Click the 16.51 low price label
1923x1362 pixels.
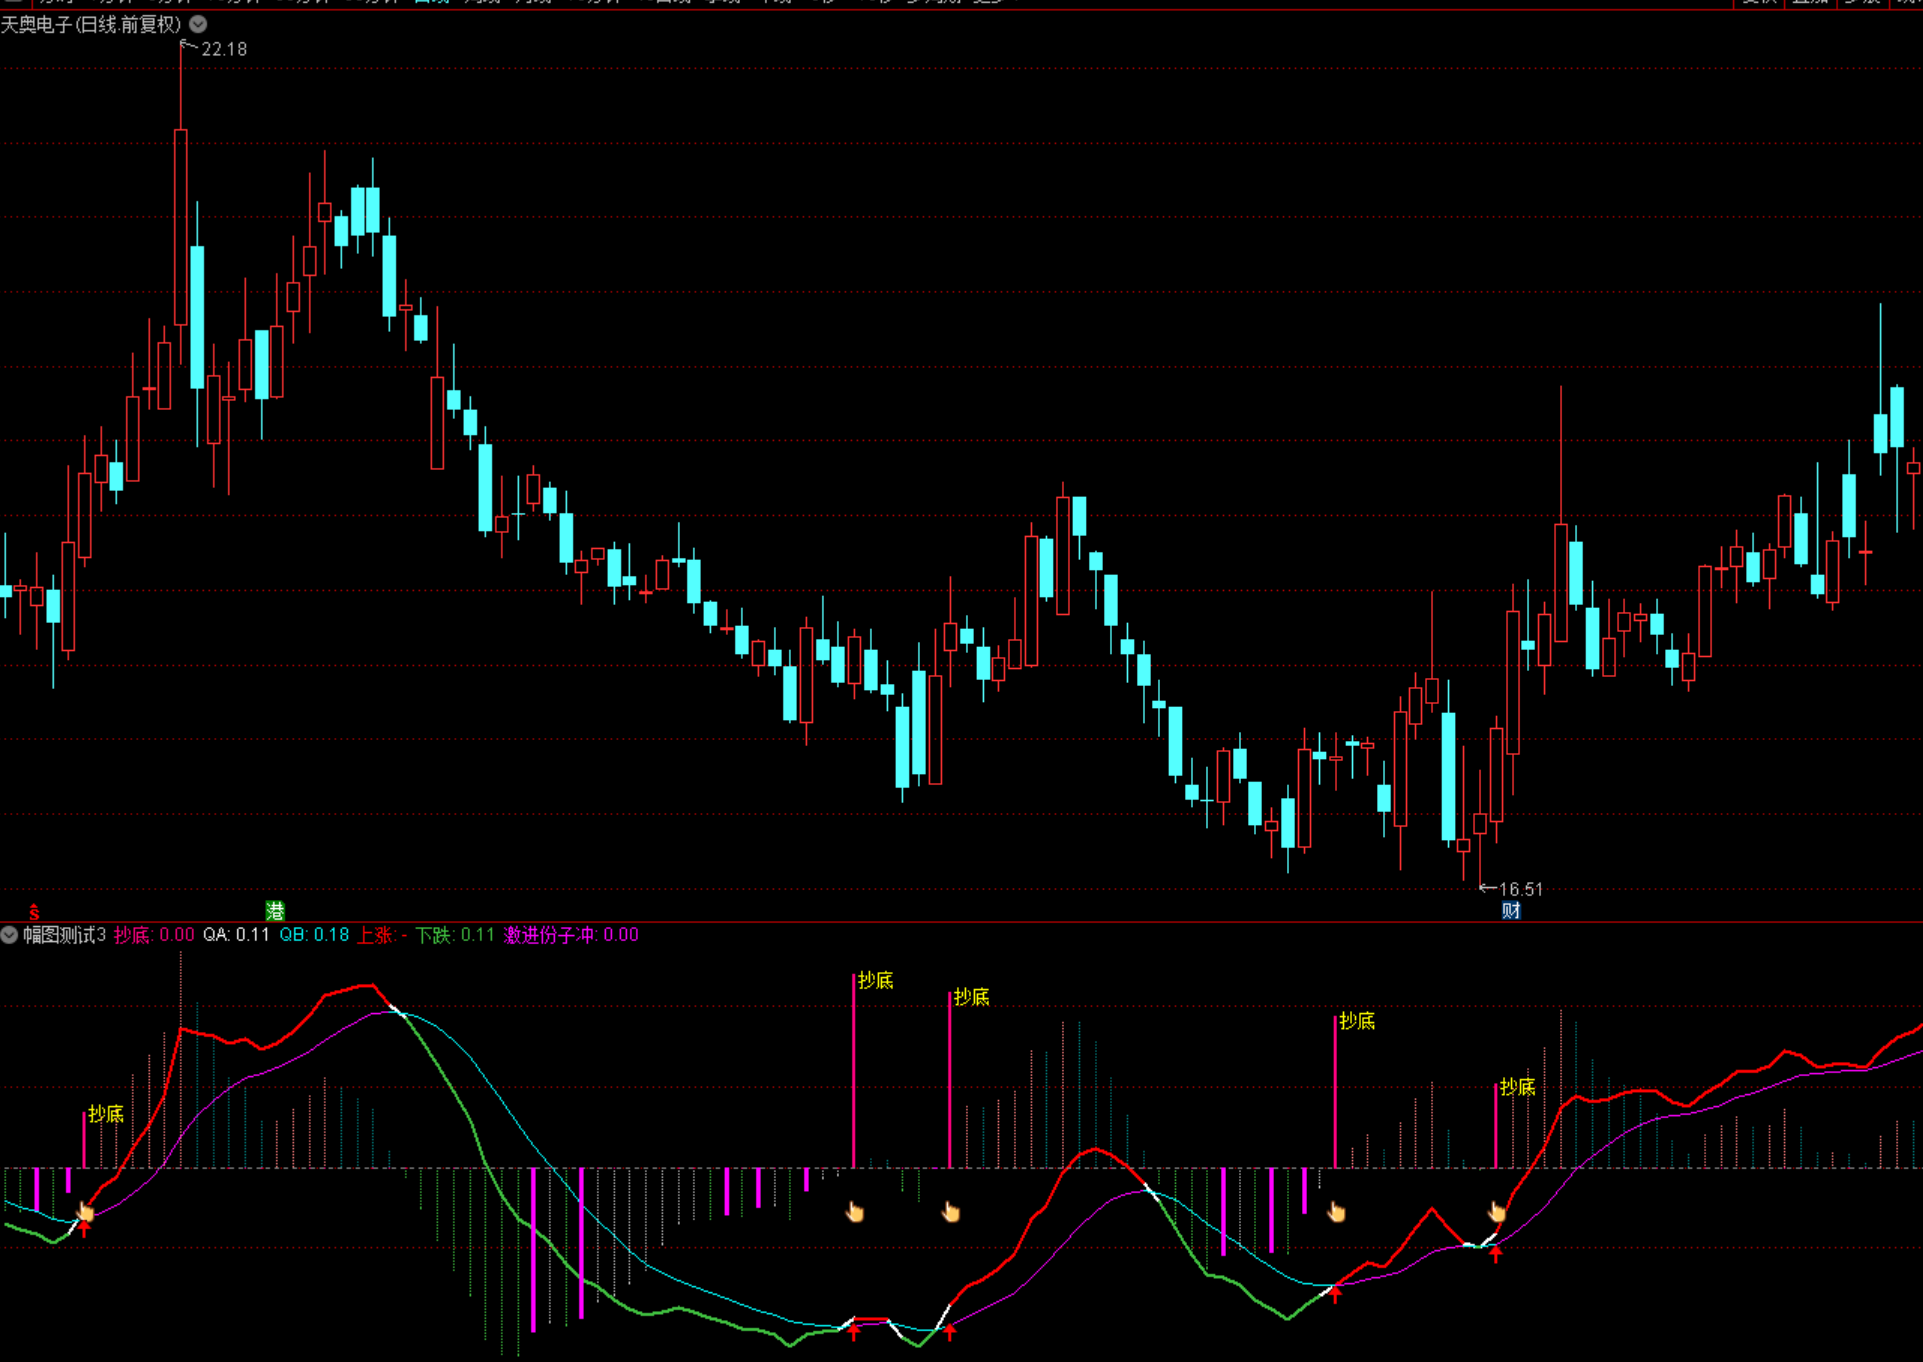click(1520, 889)
